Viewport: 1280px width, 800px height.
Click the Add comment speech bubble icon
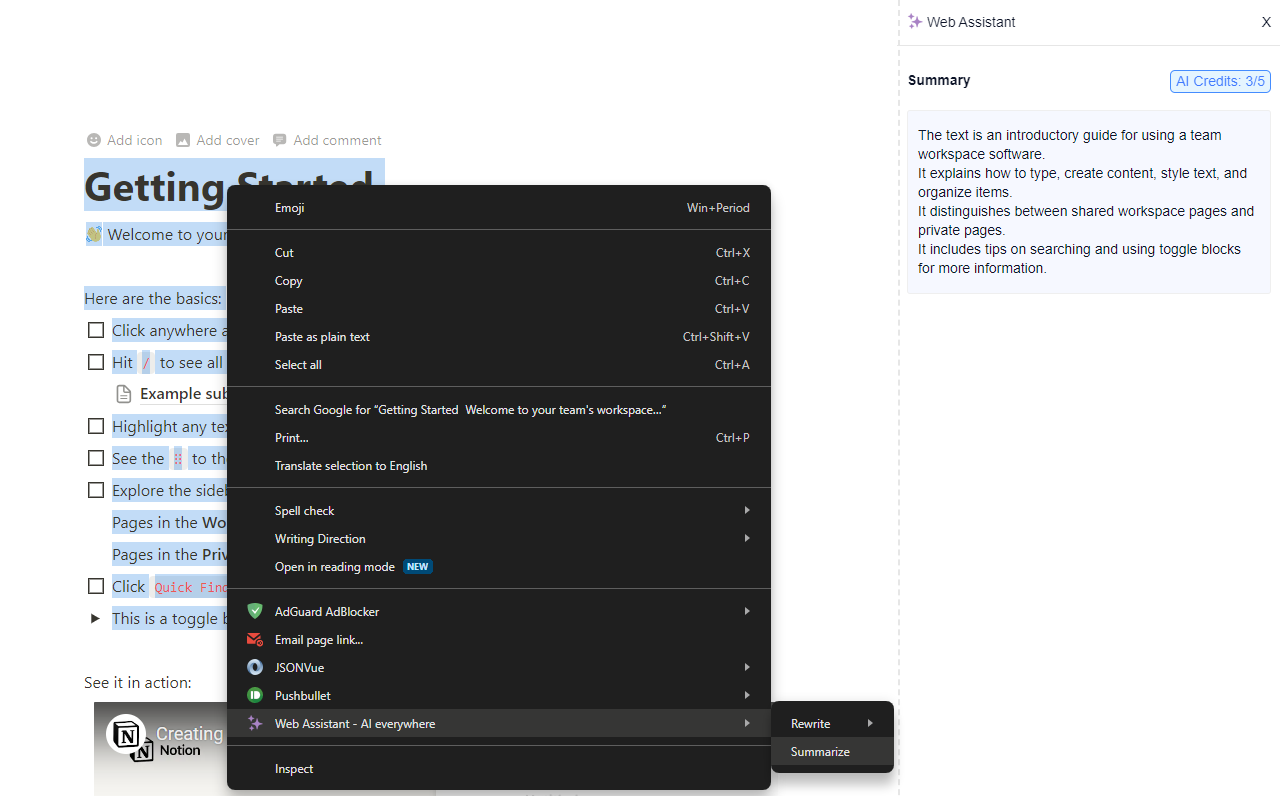pos(280,140)
